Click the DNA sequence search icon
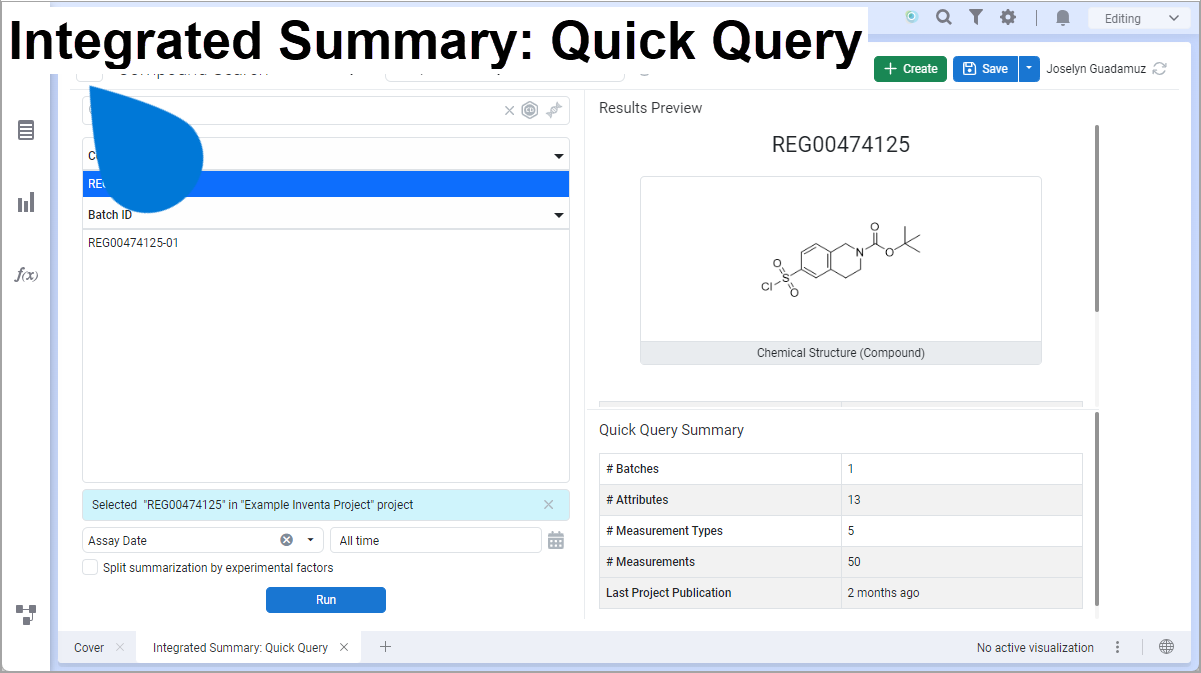 [x=555, y=110]
